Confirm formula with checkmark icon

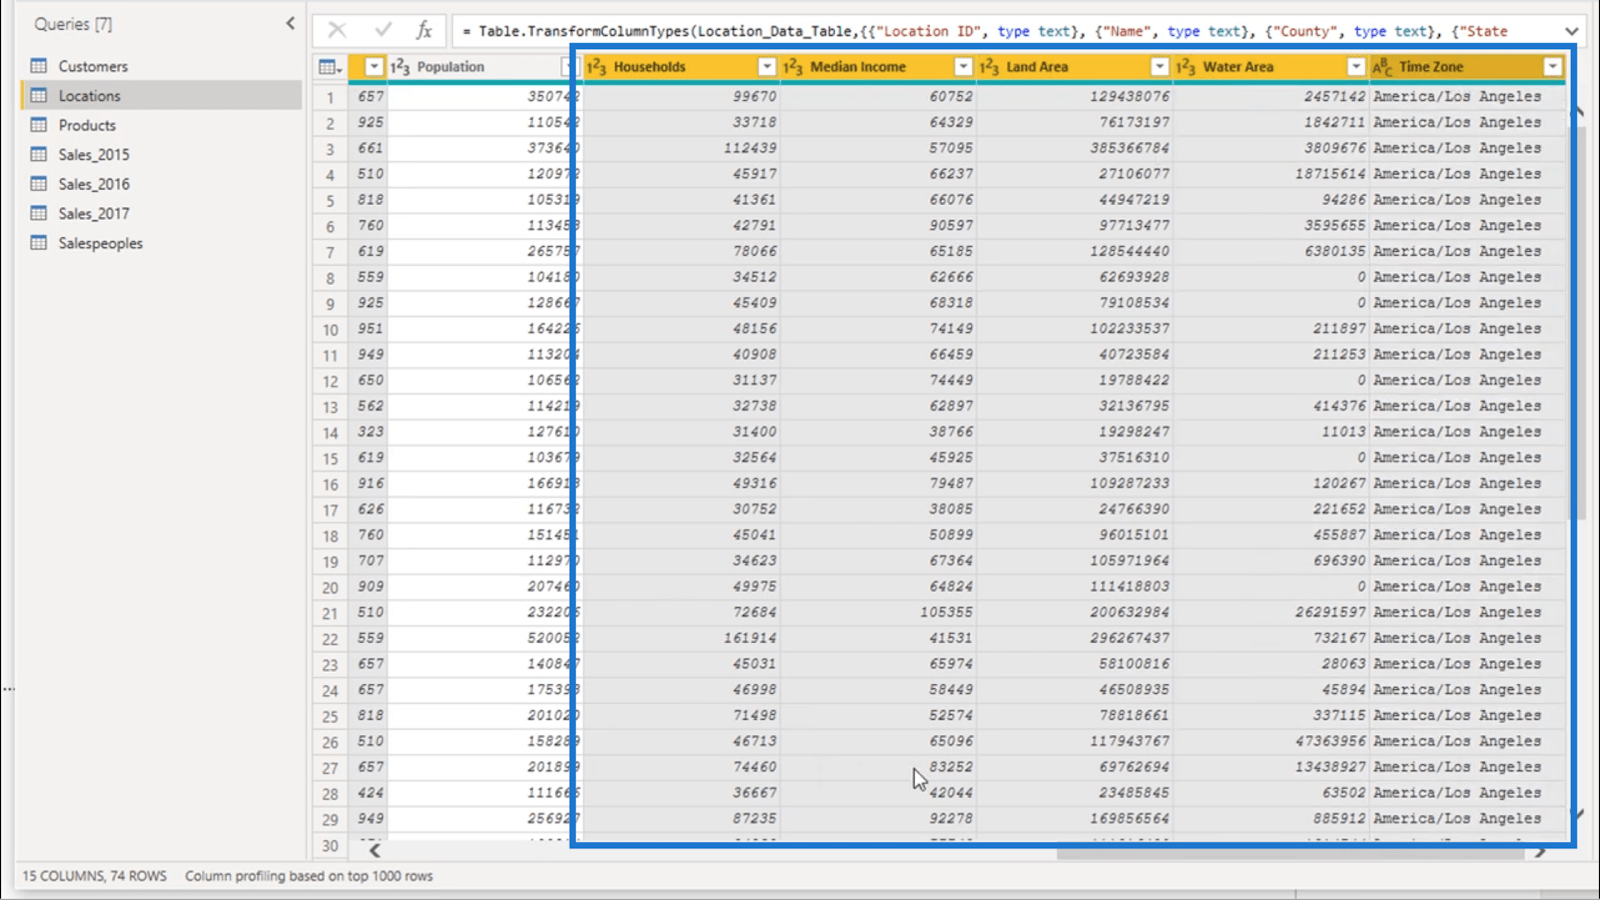tap(382, 31)
